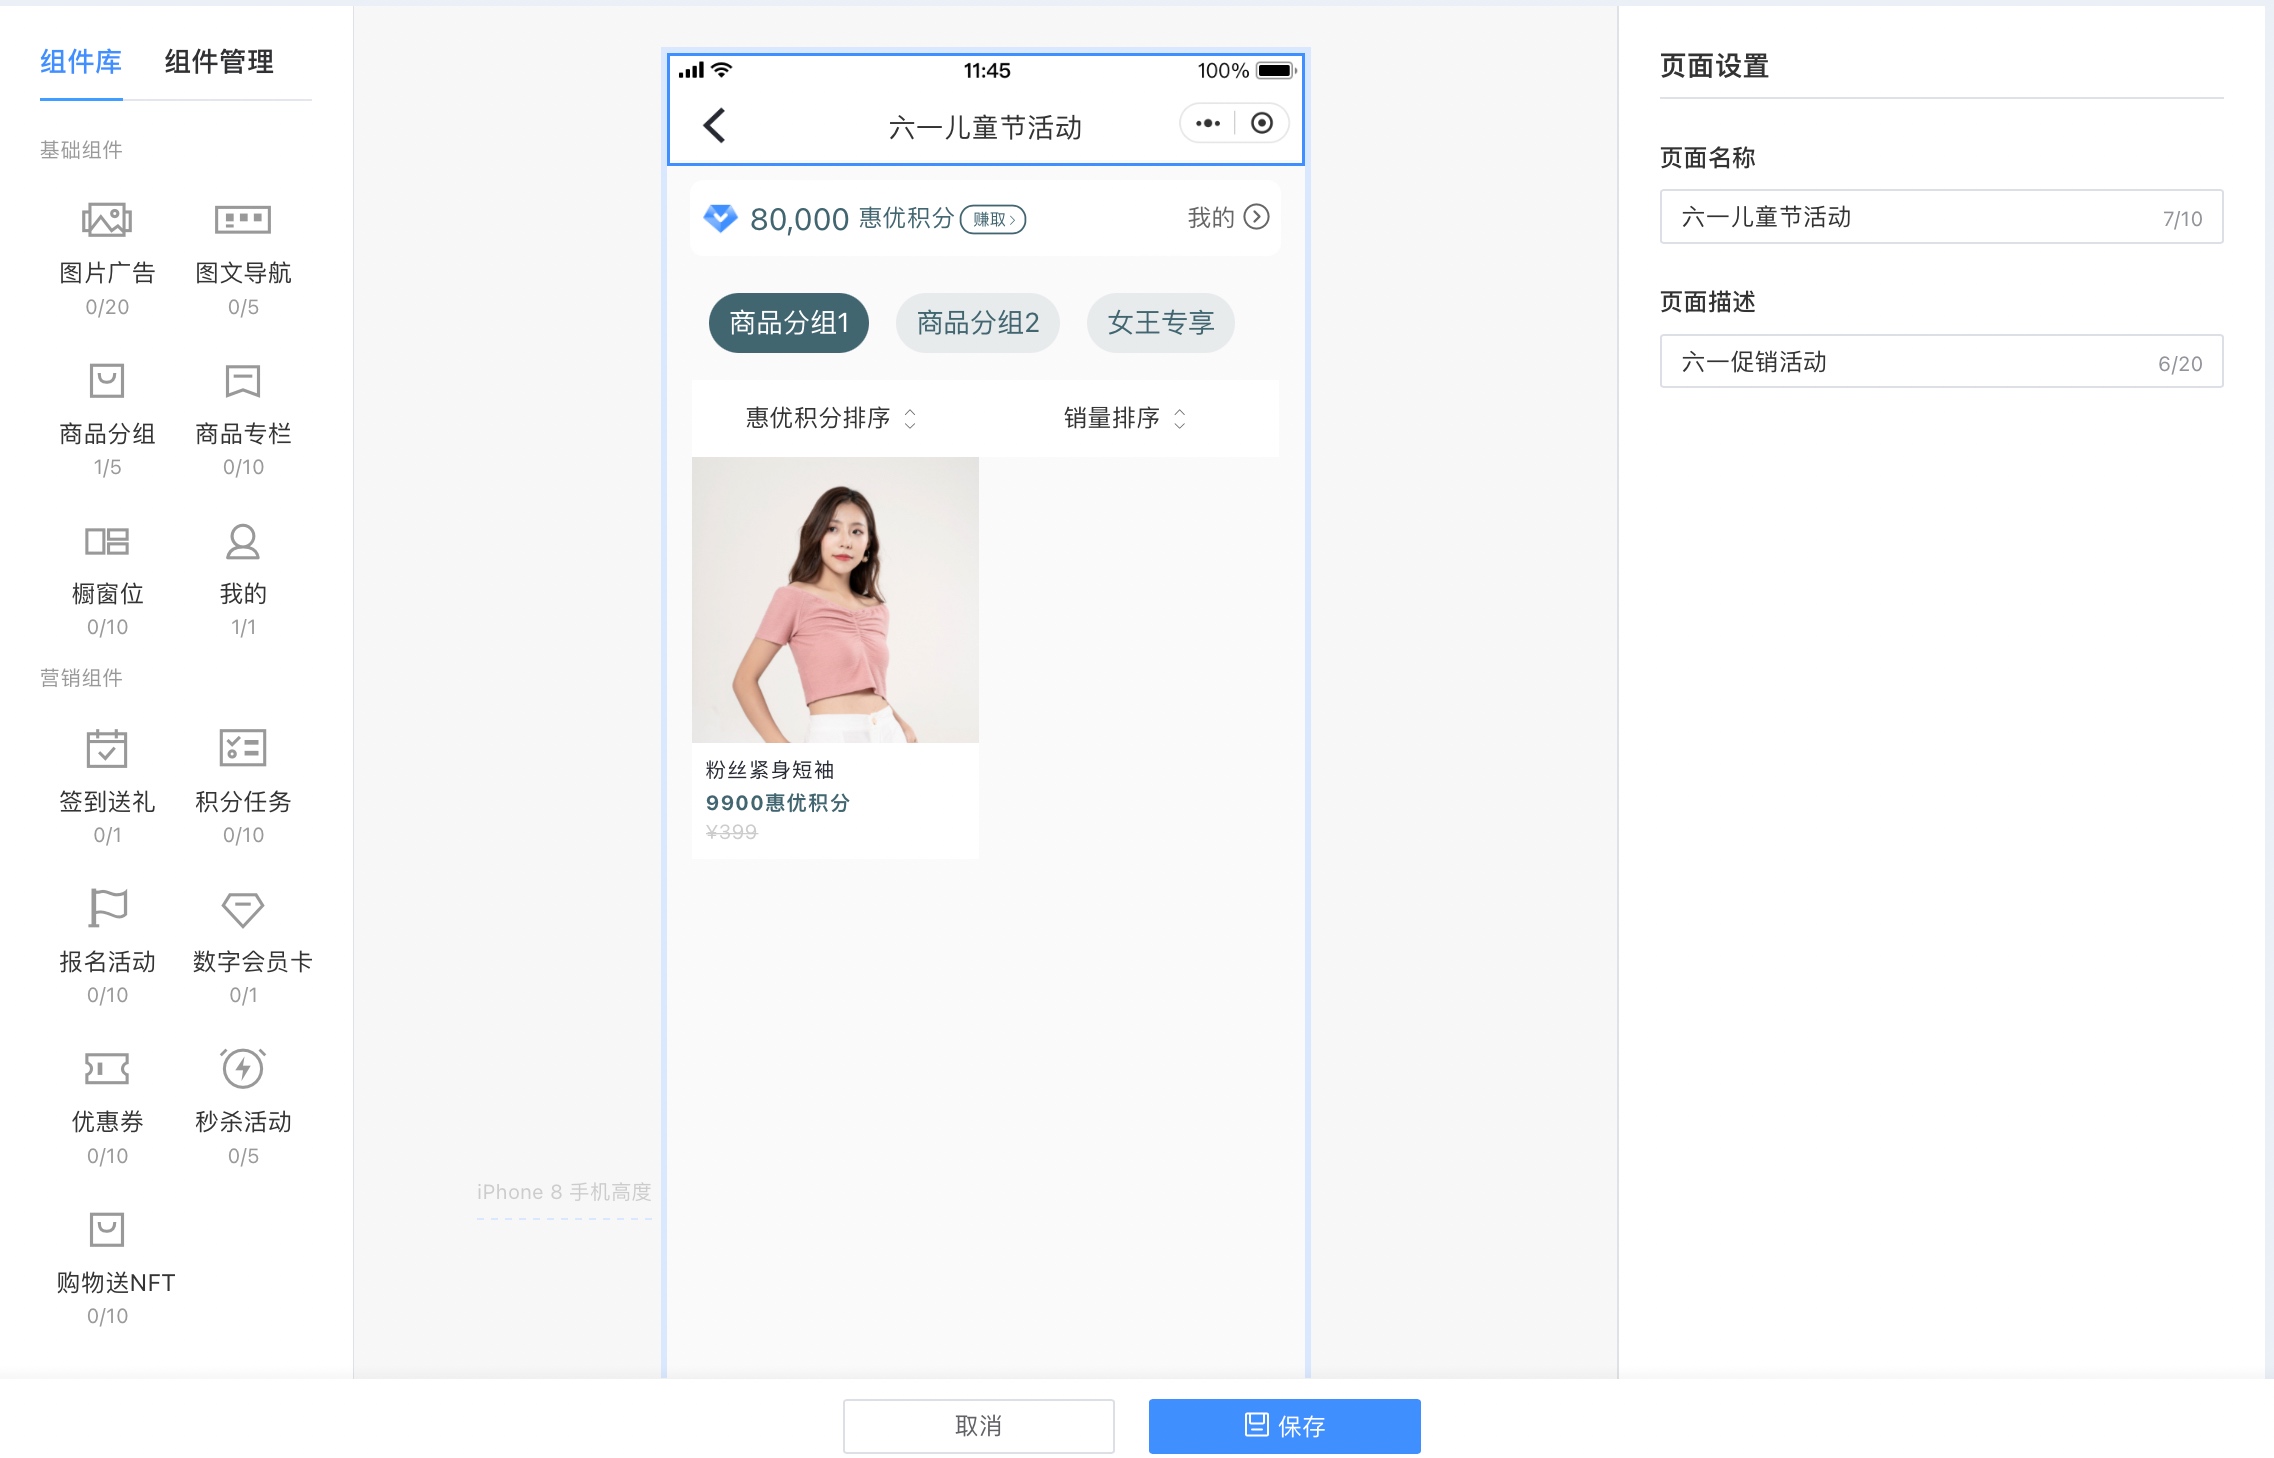Select the 数字会员卡 diamond icon
This screenshot has height=1458, width=2274.
click(x=243, y=909)
